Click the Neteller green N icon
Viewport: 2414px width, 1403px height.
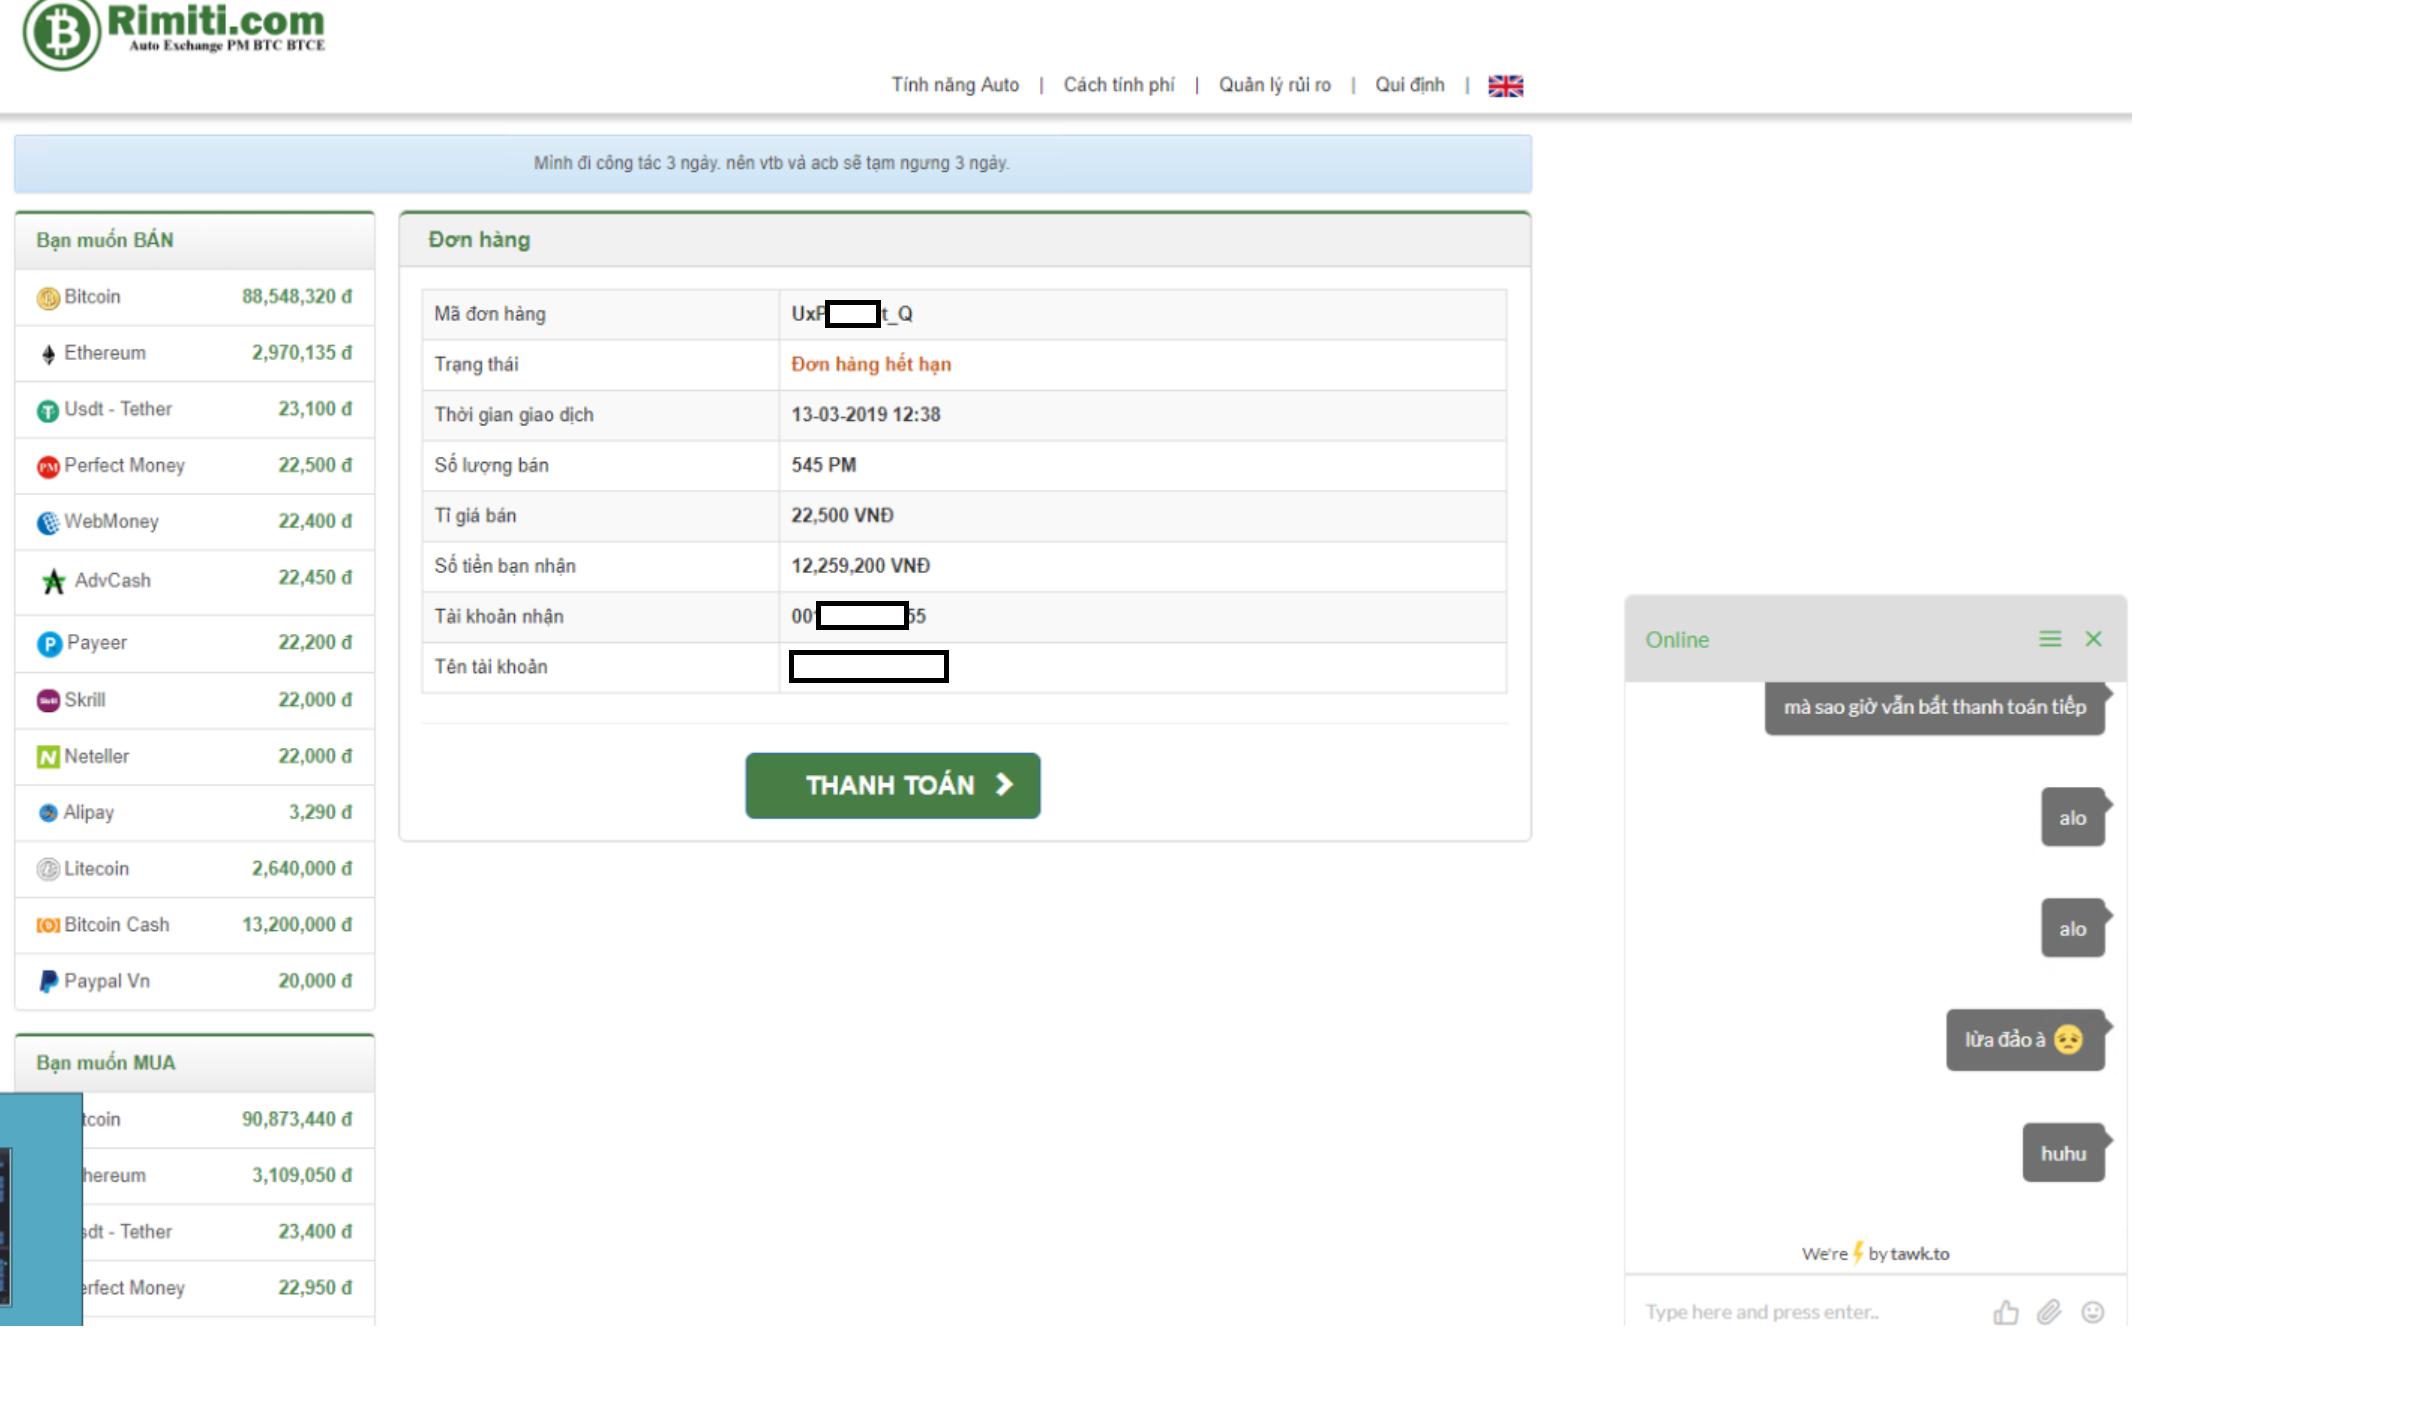pyautogui.click(x=48, y=758)
